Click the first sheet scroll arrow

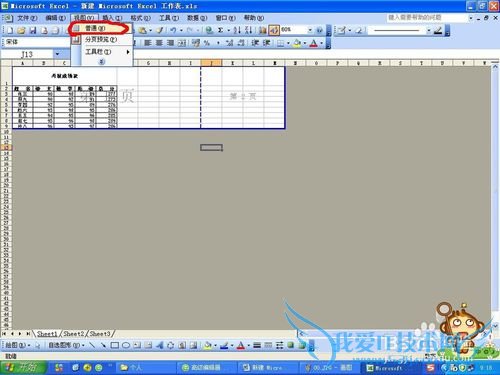tap(4, 333)
